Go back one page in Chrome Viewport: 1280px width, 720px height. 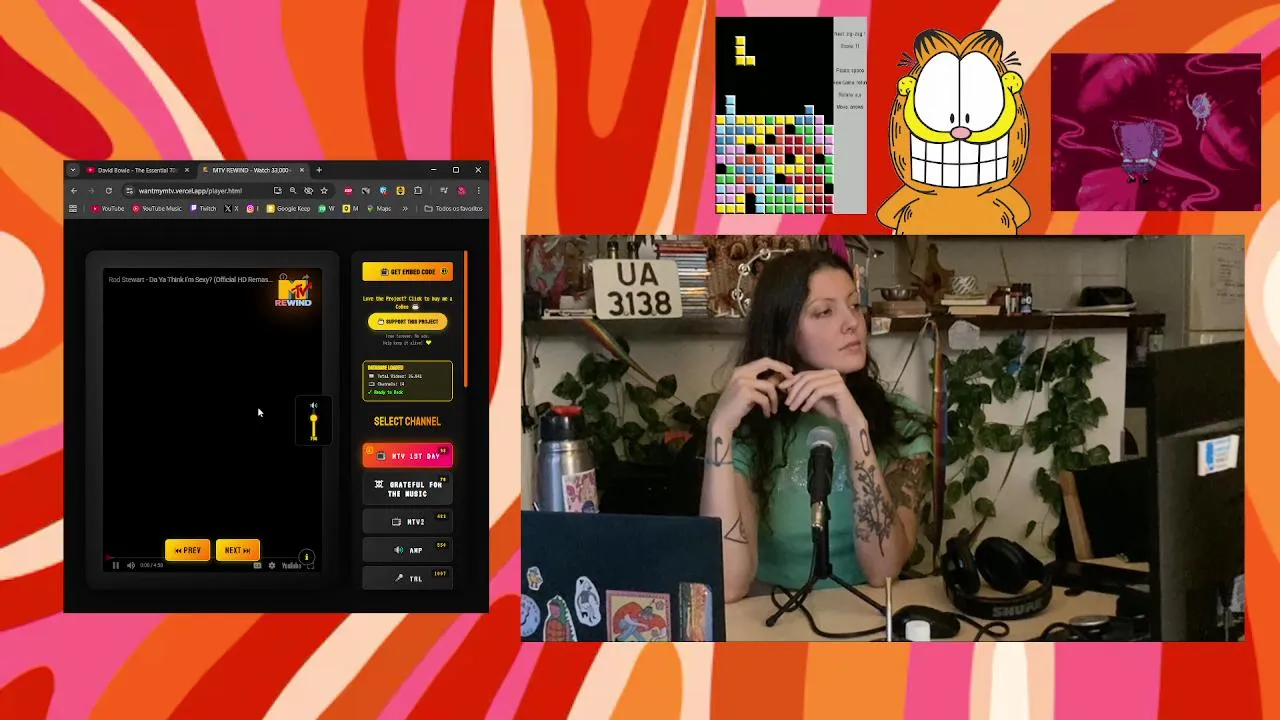(74, 191)
